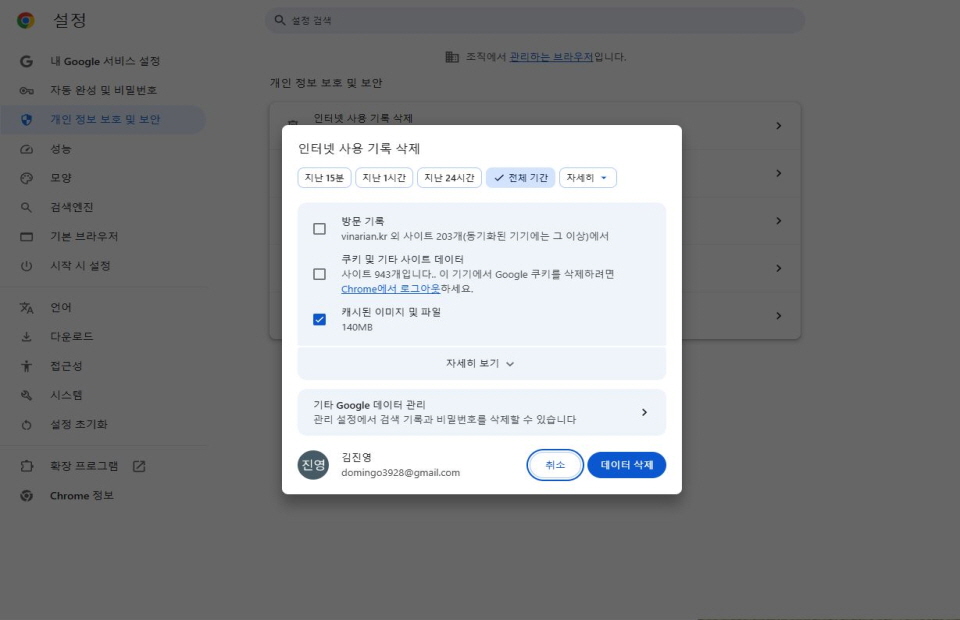
Task: Select the 지난 24시간 time range
Action: coord(449,178)
